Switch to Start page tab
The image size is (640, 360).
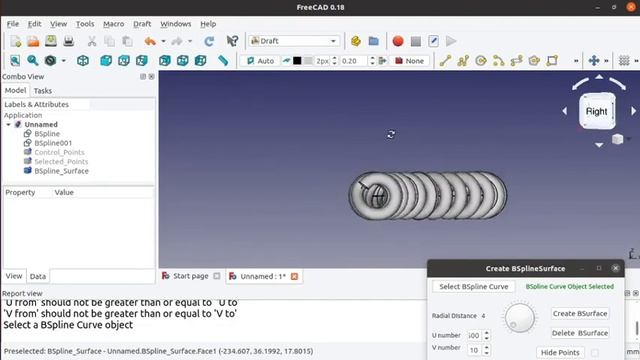point(191,276)
